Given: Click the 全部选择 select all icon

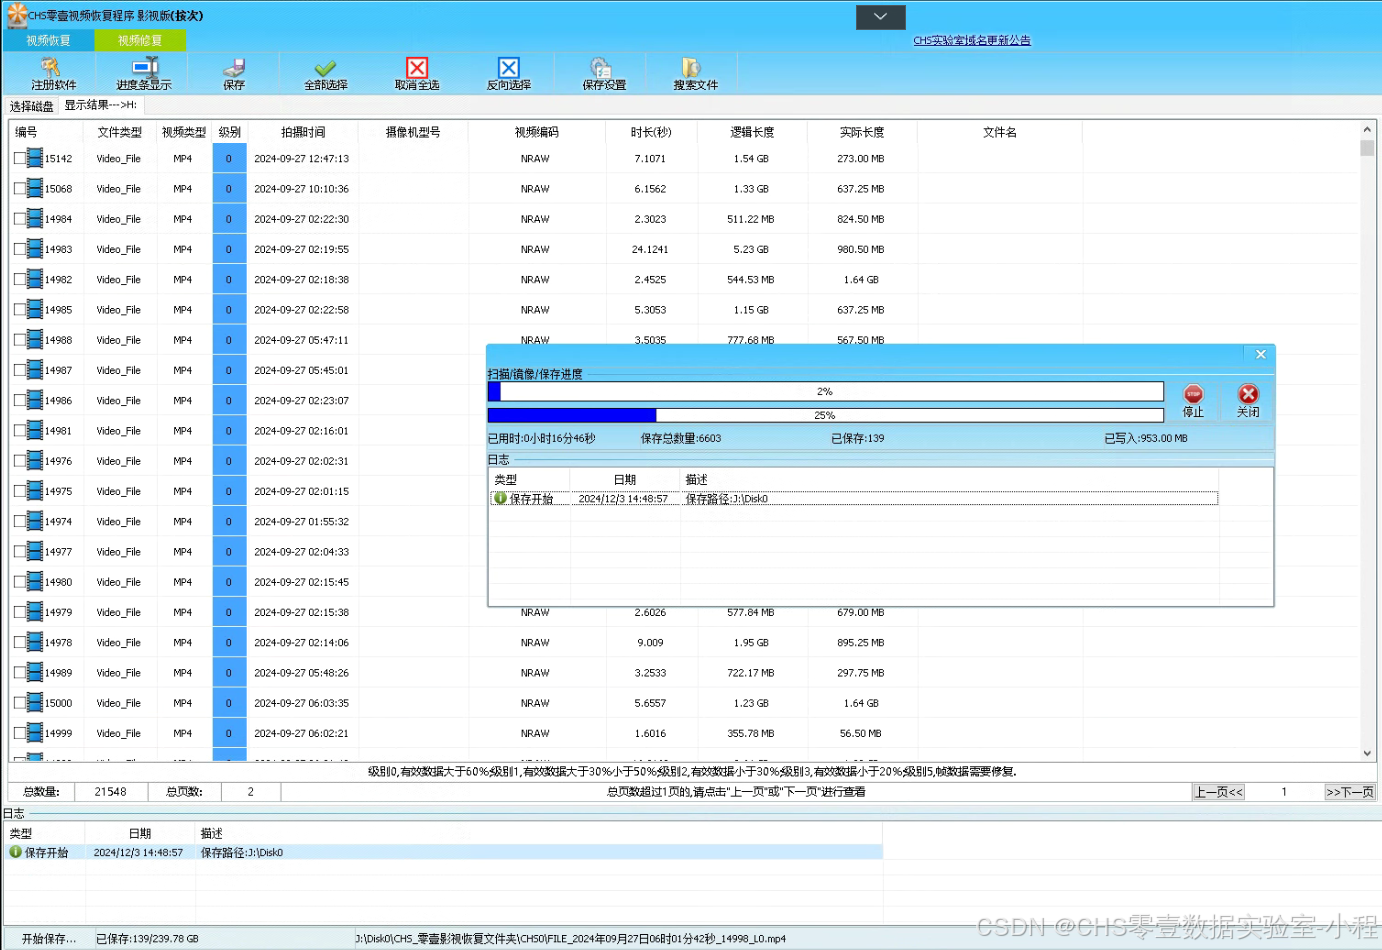Looking at the screenshot, I should click(x=325, y=68).
